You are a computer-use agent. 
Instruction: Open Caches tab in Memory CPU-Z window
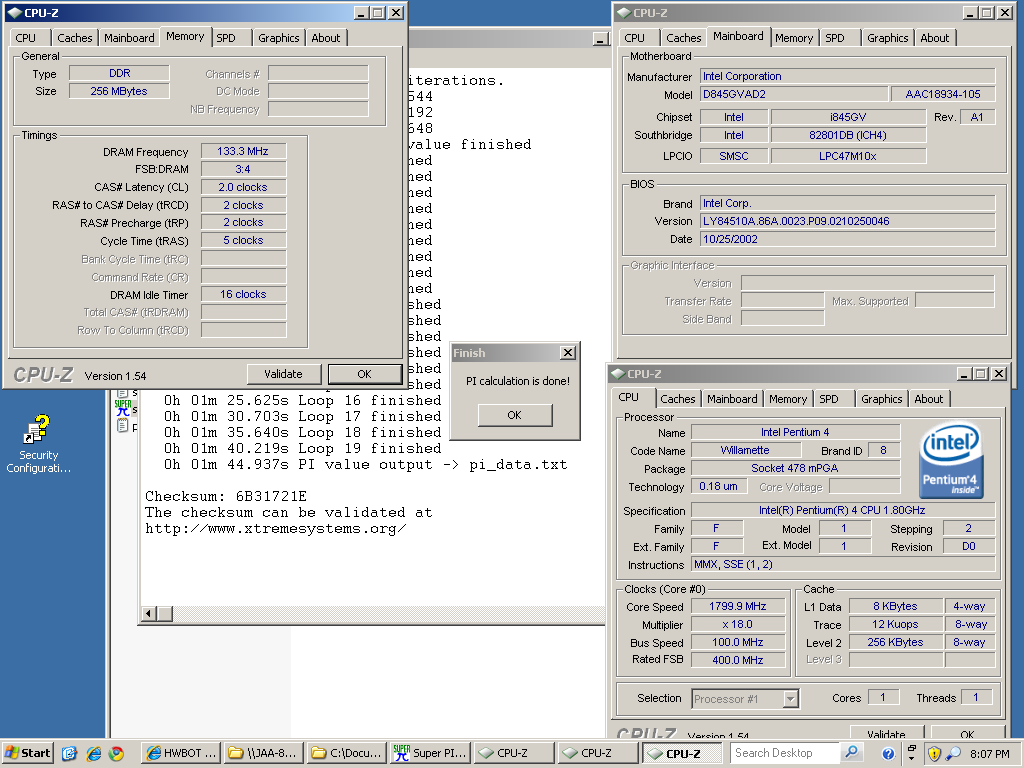pos(75,38)
